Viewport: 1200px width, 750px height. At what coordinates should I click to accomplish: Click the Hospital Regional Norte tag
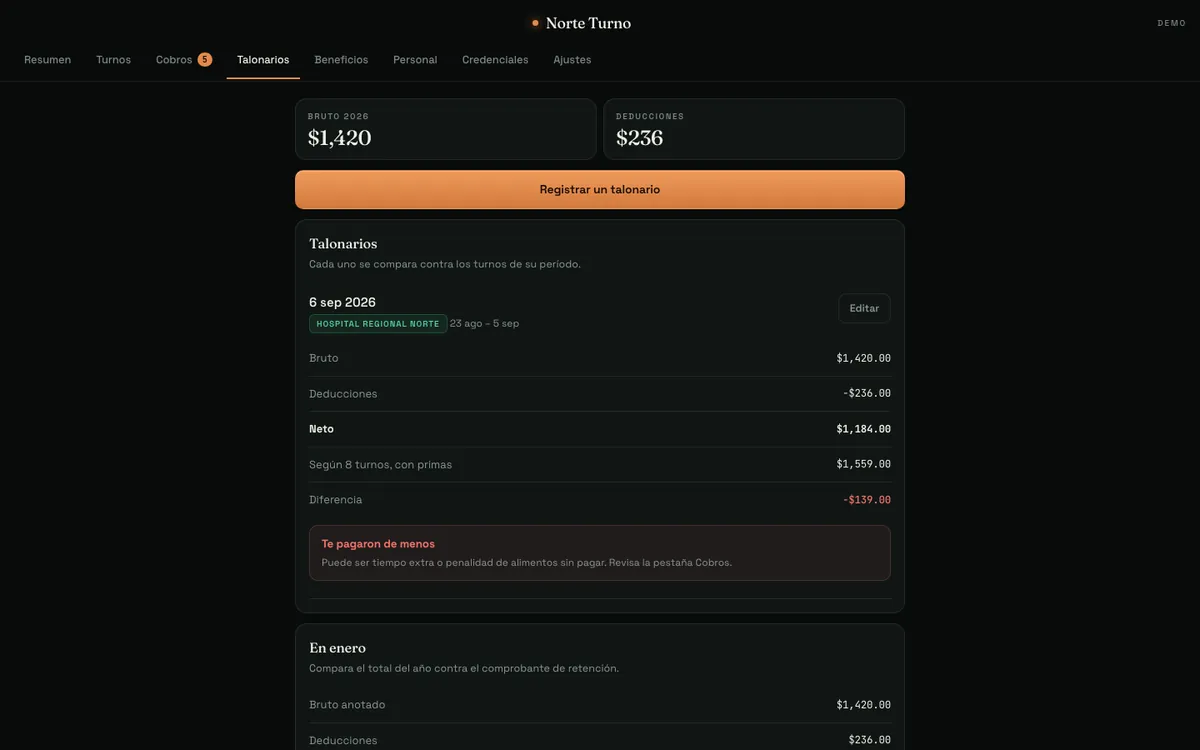click(378, 324)
